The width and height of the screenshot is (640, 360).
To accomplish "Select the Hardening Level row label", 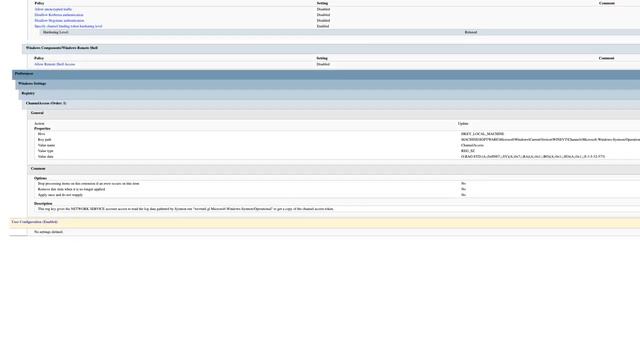I will pos(56,32).
